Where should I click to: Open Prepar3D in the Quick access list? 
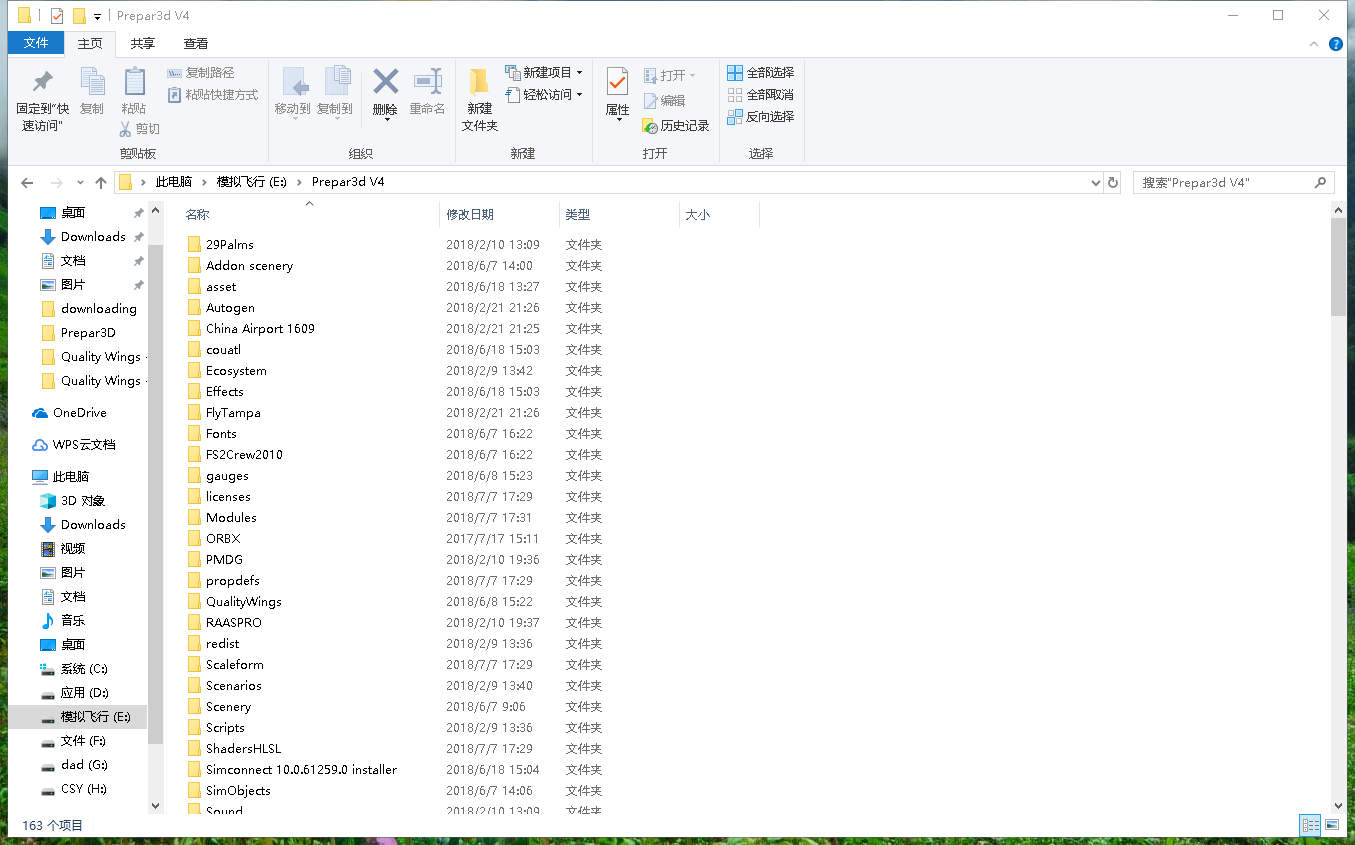(88, 333)
